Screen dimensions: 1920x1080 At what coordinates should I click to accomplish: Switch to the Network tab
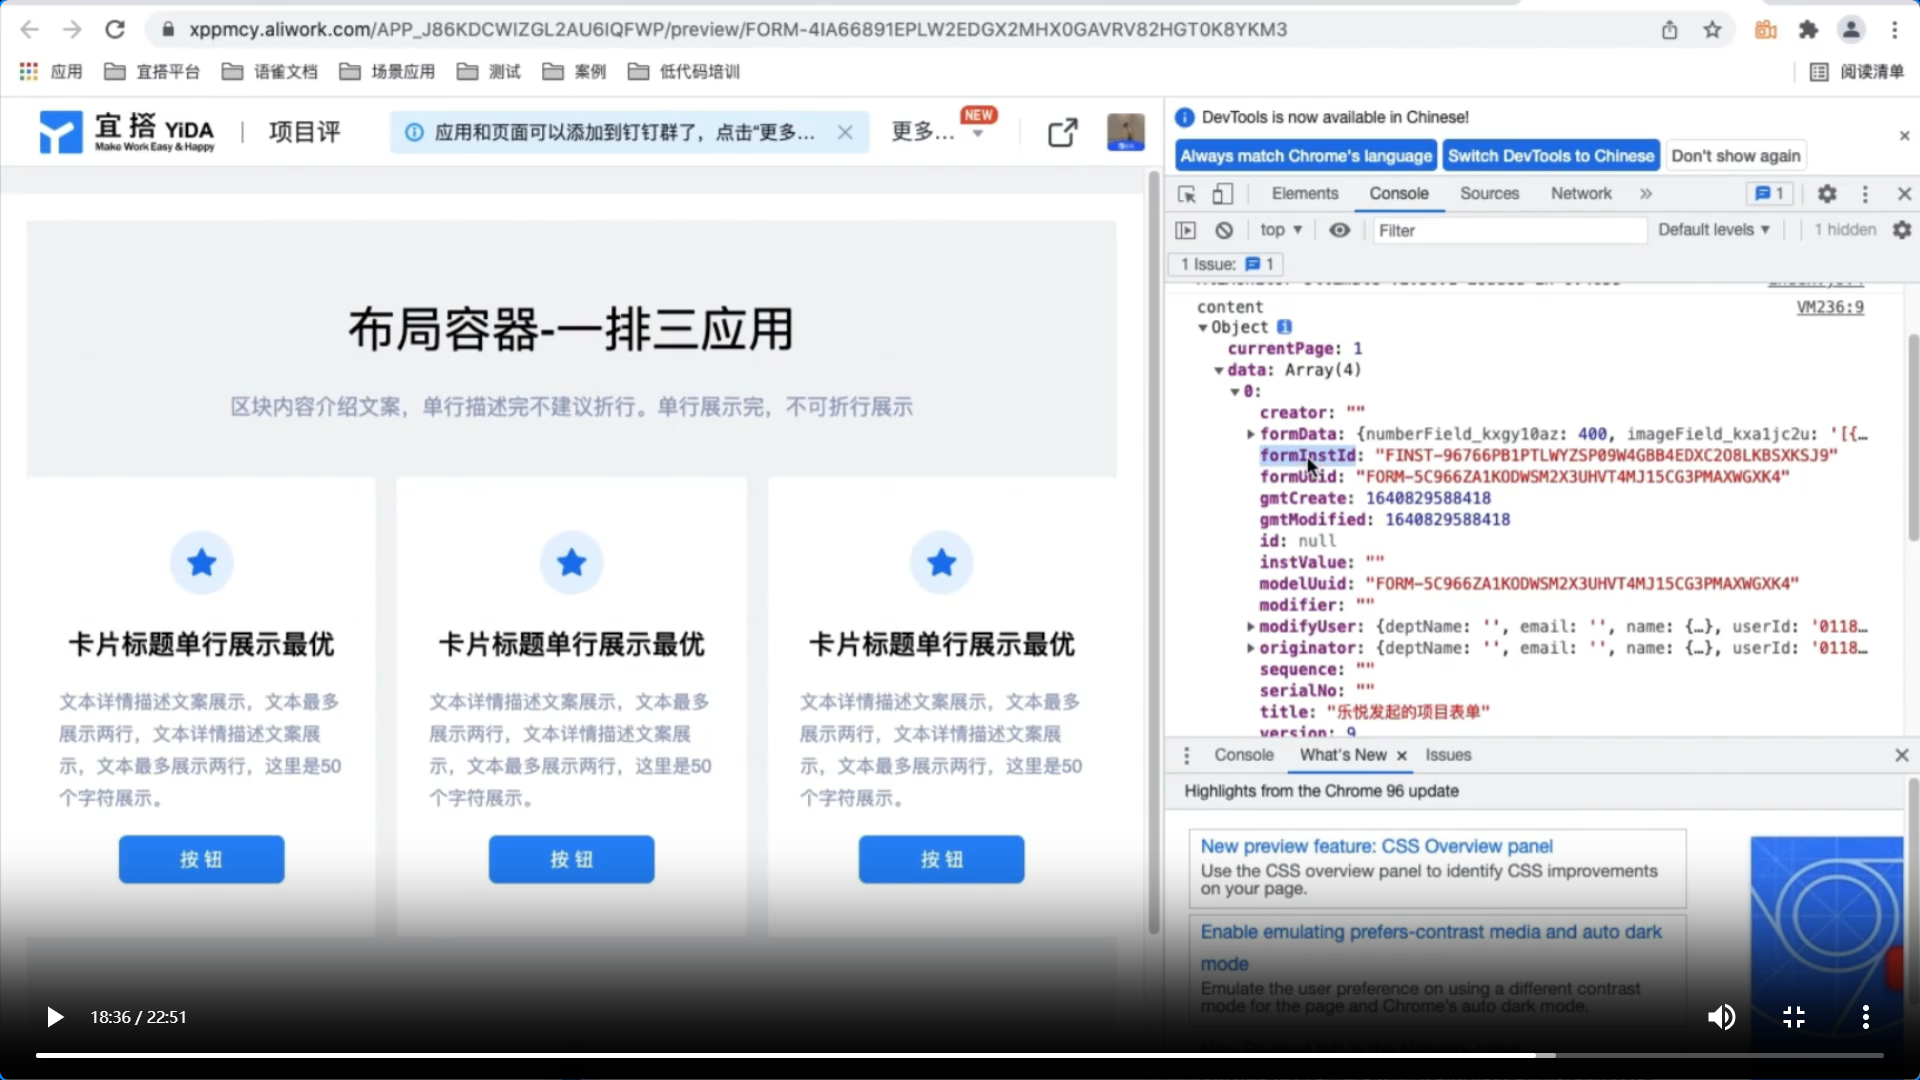point(1581,194)
